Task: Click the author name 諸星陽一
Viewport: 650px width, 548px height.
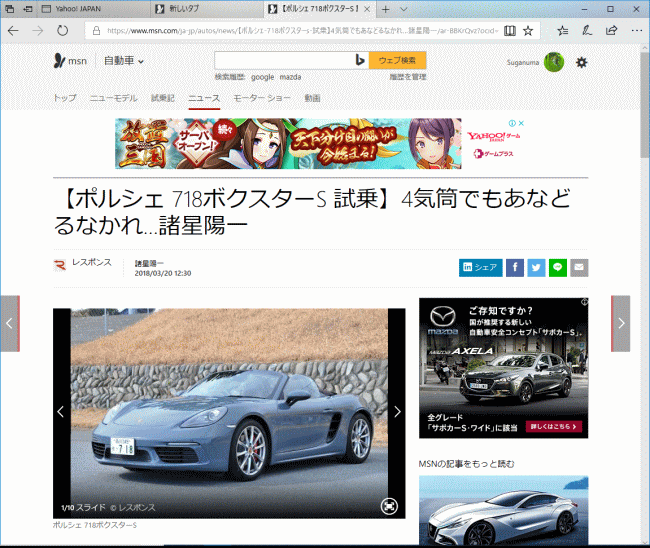Action: tap(149, 263)
